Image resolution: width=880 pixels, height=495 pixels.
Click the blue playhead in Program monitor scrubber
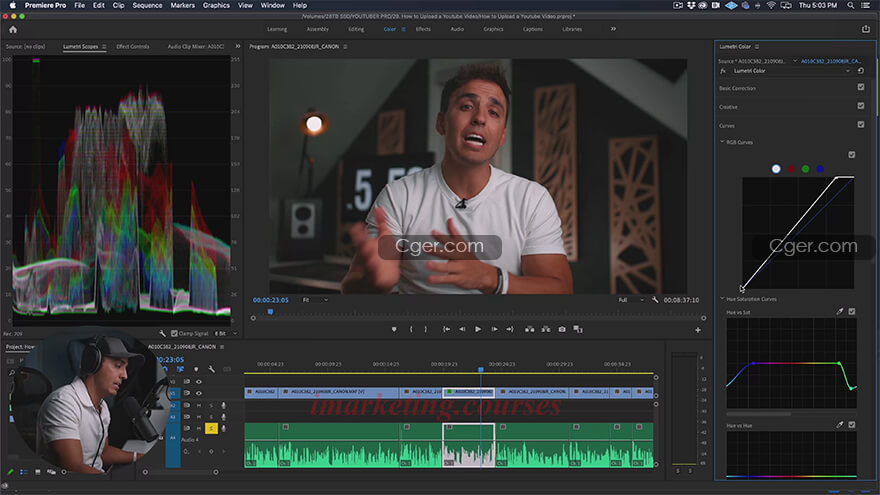click(x=270, y=311)
